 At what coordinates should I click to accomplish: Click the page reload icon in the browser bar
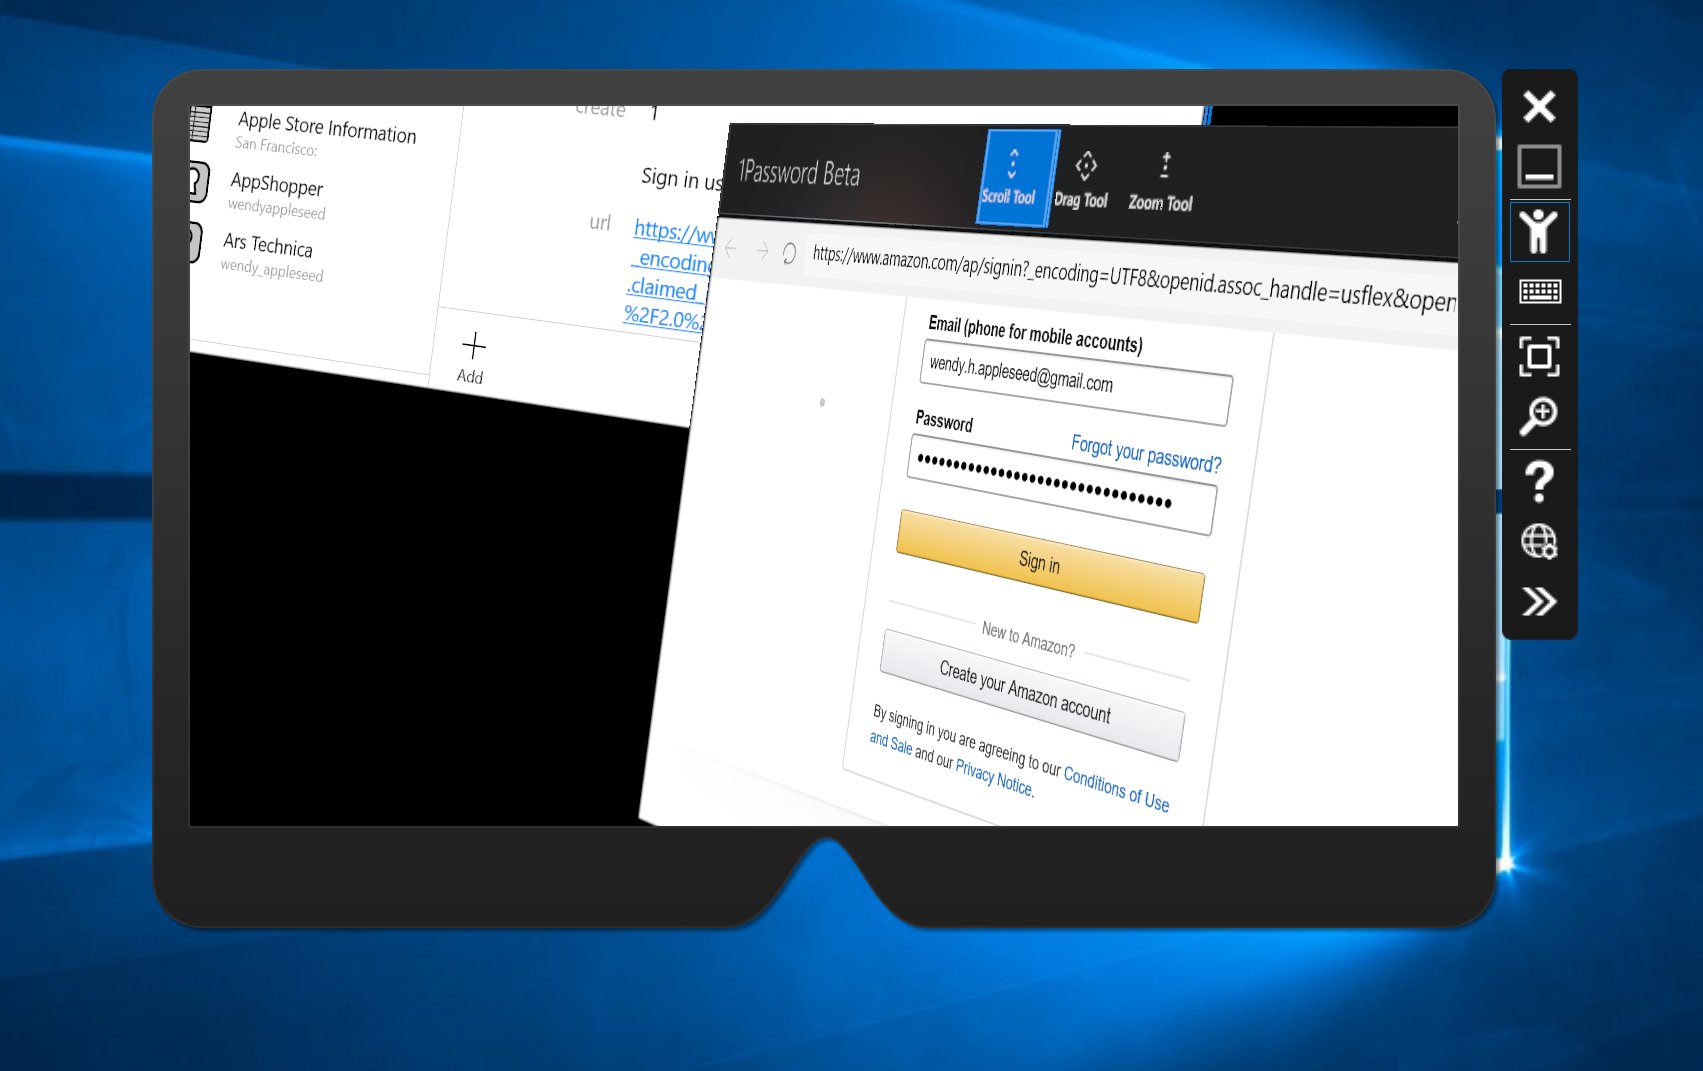point(789,253)
